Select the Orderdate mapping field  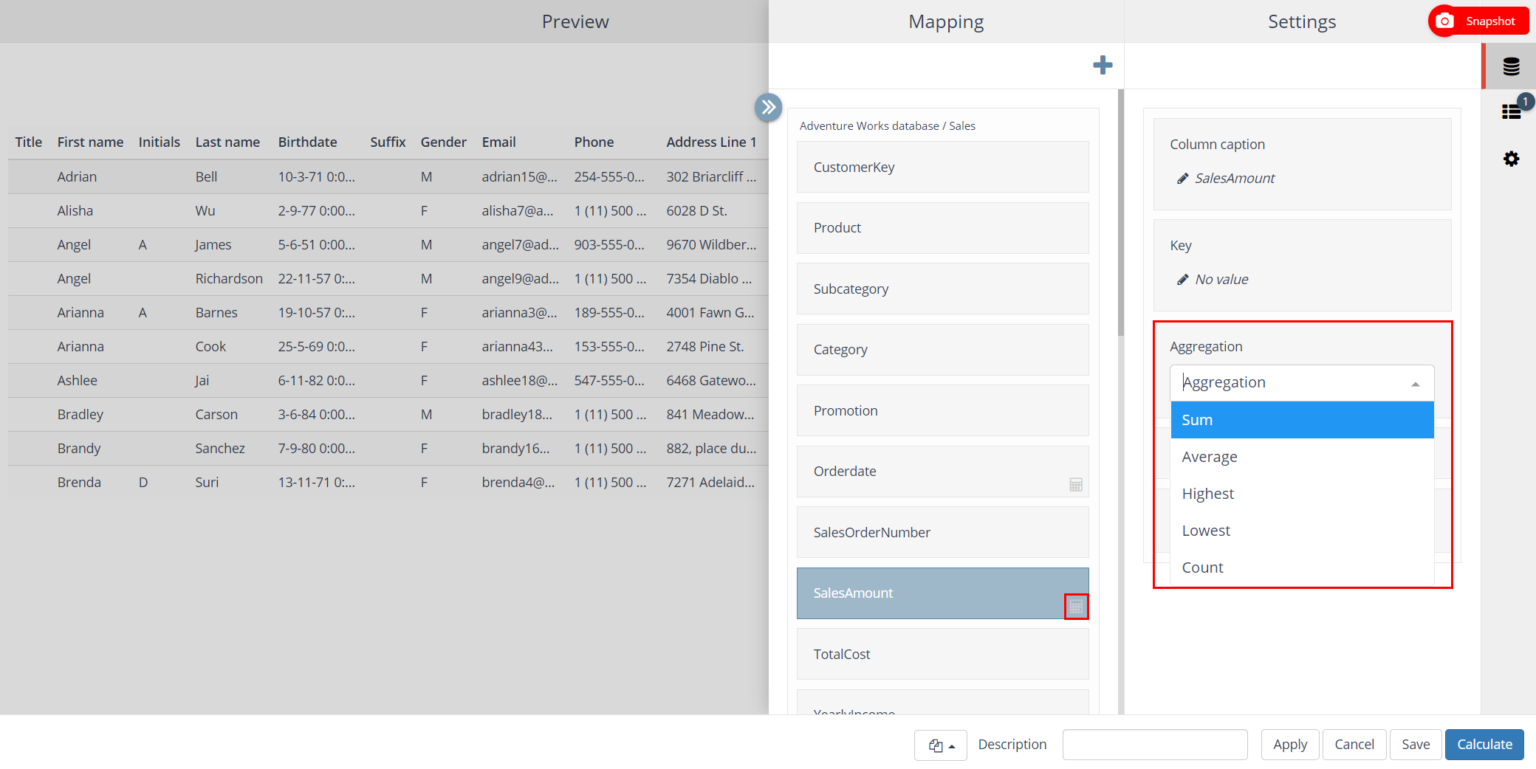click(942, 472)
